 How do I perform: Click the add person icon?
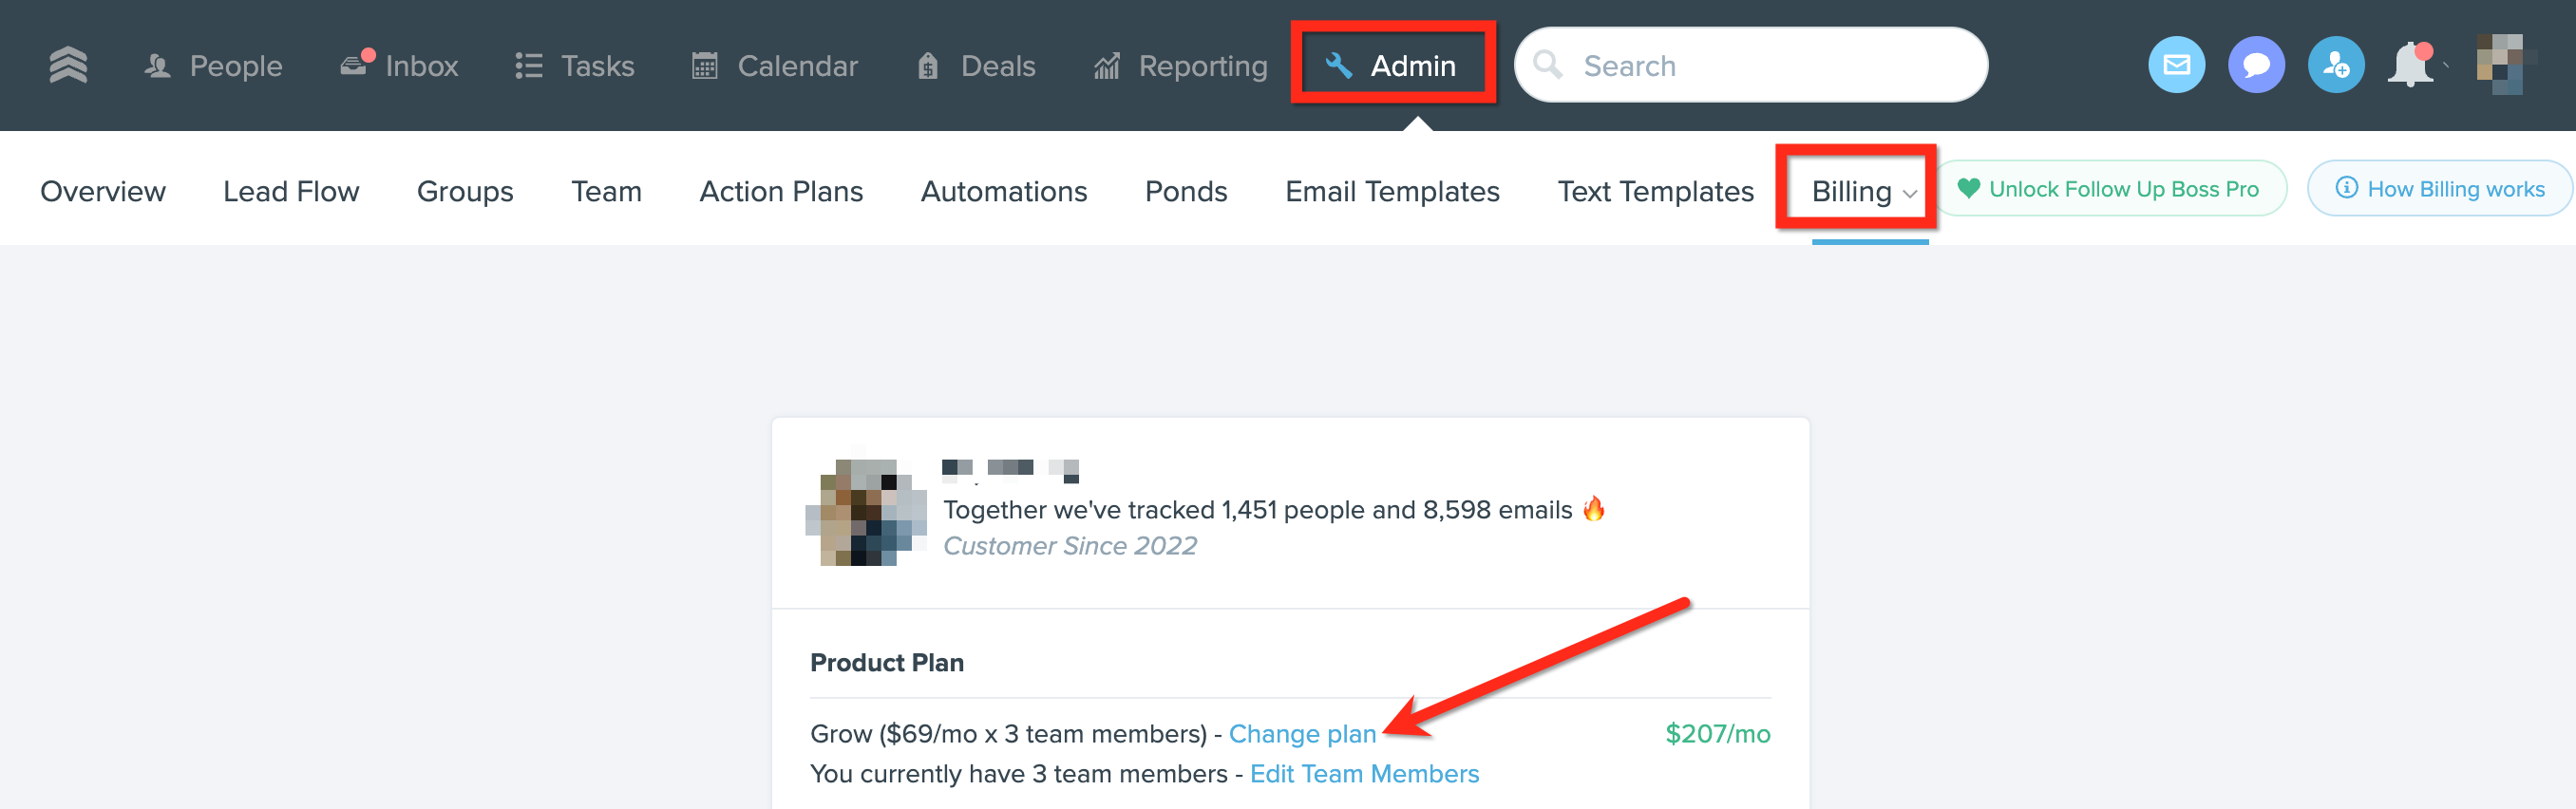point(2335,66)
